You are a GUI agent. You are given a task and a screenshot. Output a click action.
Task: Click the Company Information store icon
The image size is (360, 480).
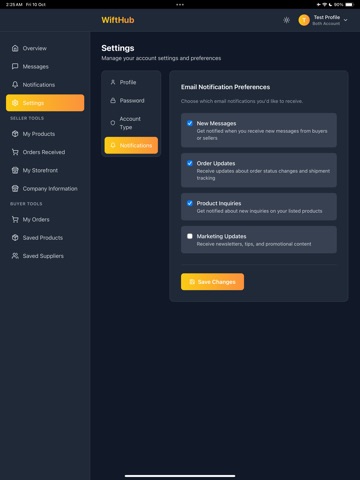tap(15, 188)
